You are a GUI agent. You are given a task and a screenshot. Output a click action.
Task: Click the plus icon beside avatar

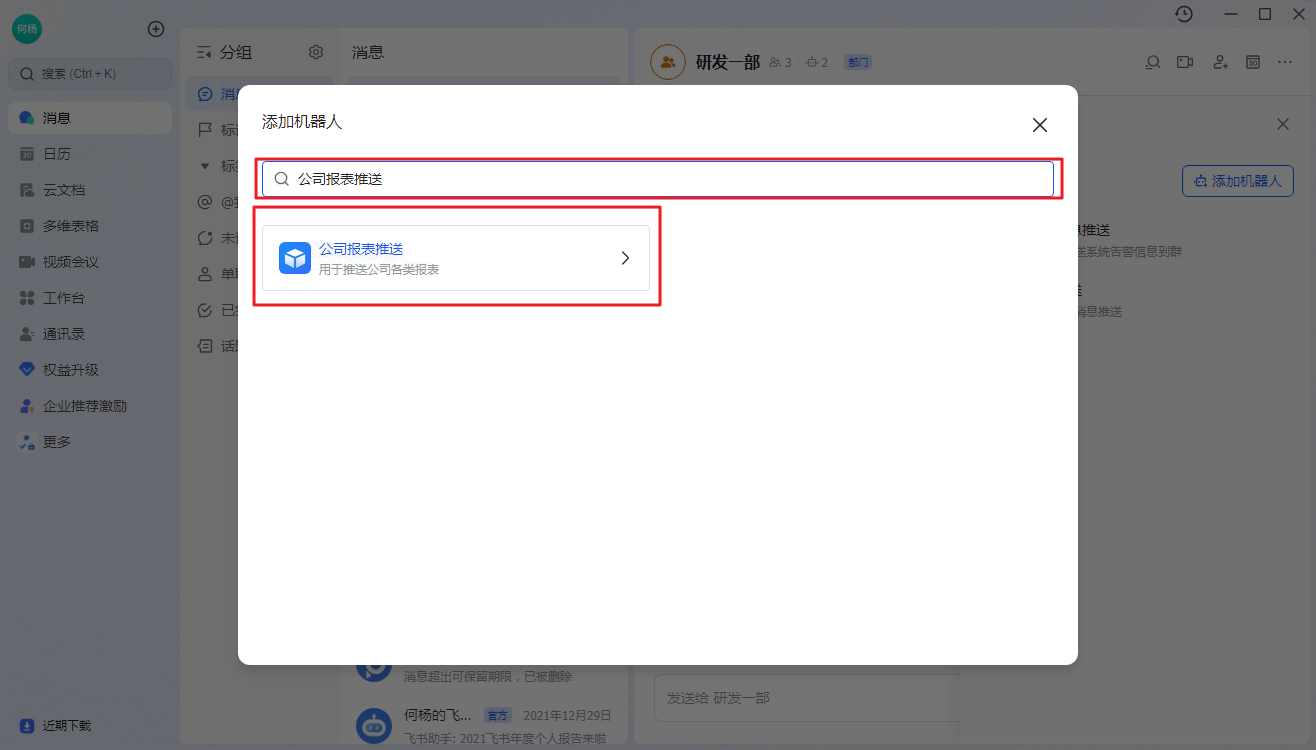coord(156,29)
